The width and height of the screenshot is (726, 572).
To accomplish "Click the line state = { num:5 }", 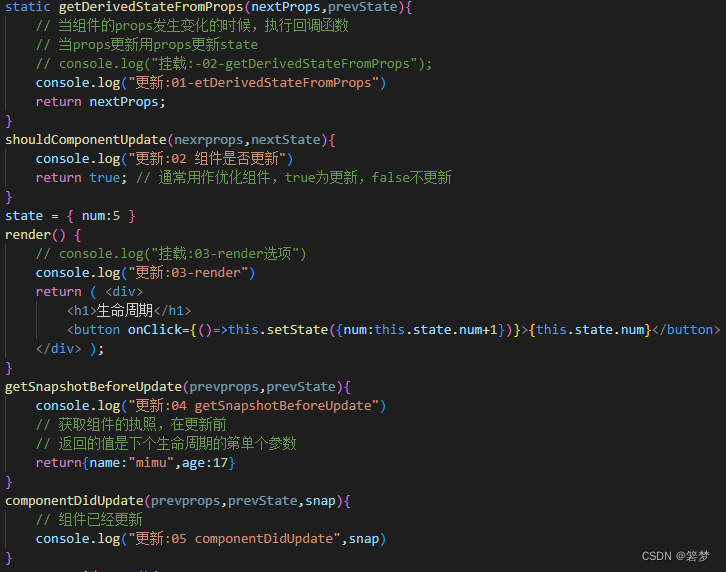I will pyautogui.click(x=70, y=216).
